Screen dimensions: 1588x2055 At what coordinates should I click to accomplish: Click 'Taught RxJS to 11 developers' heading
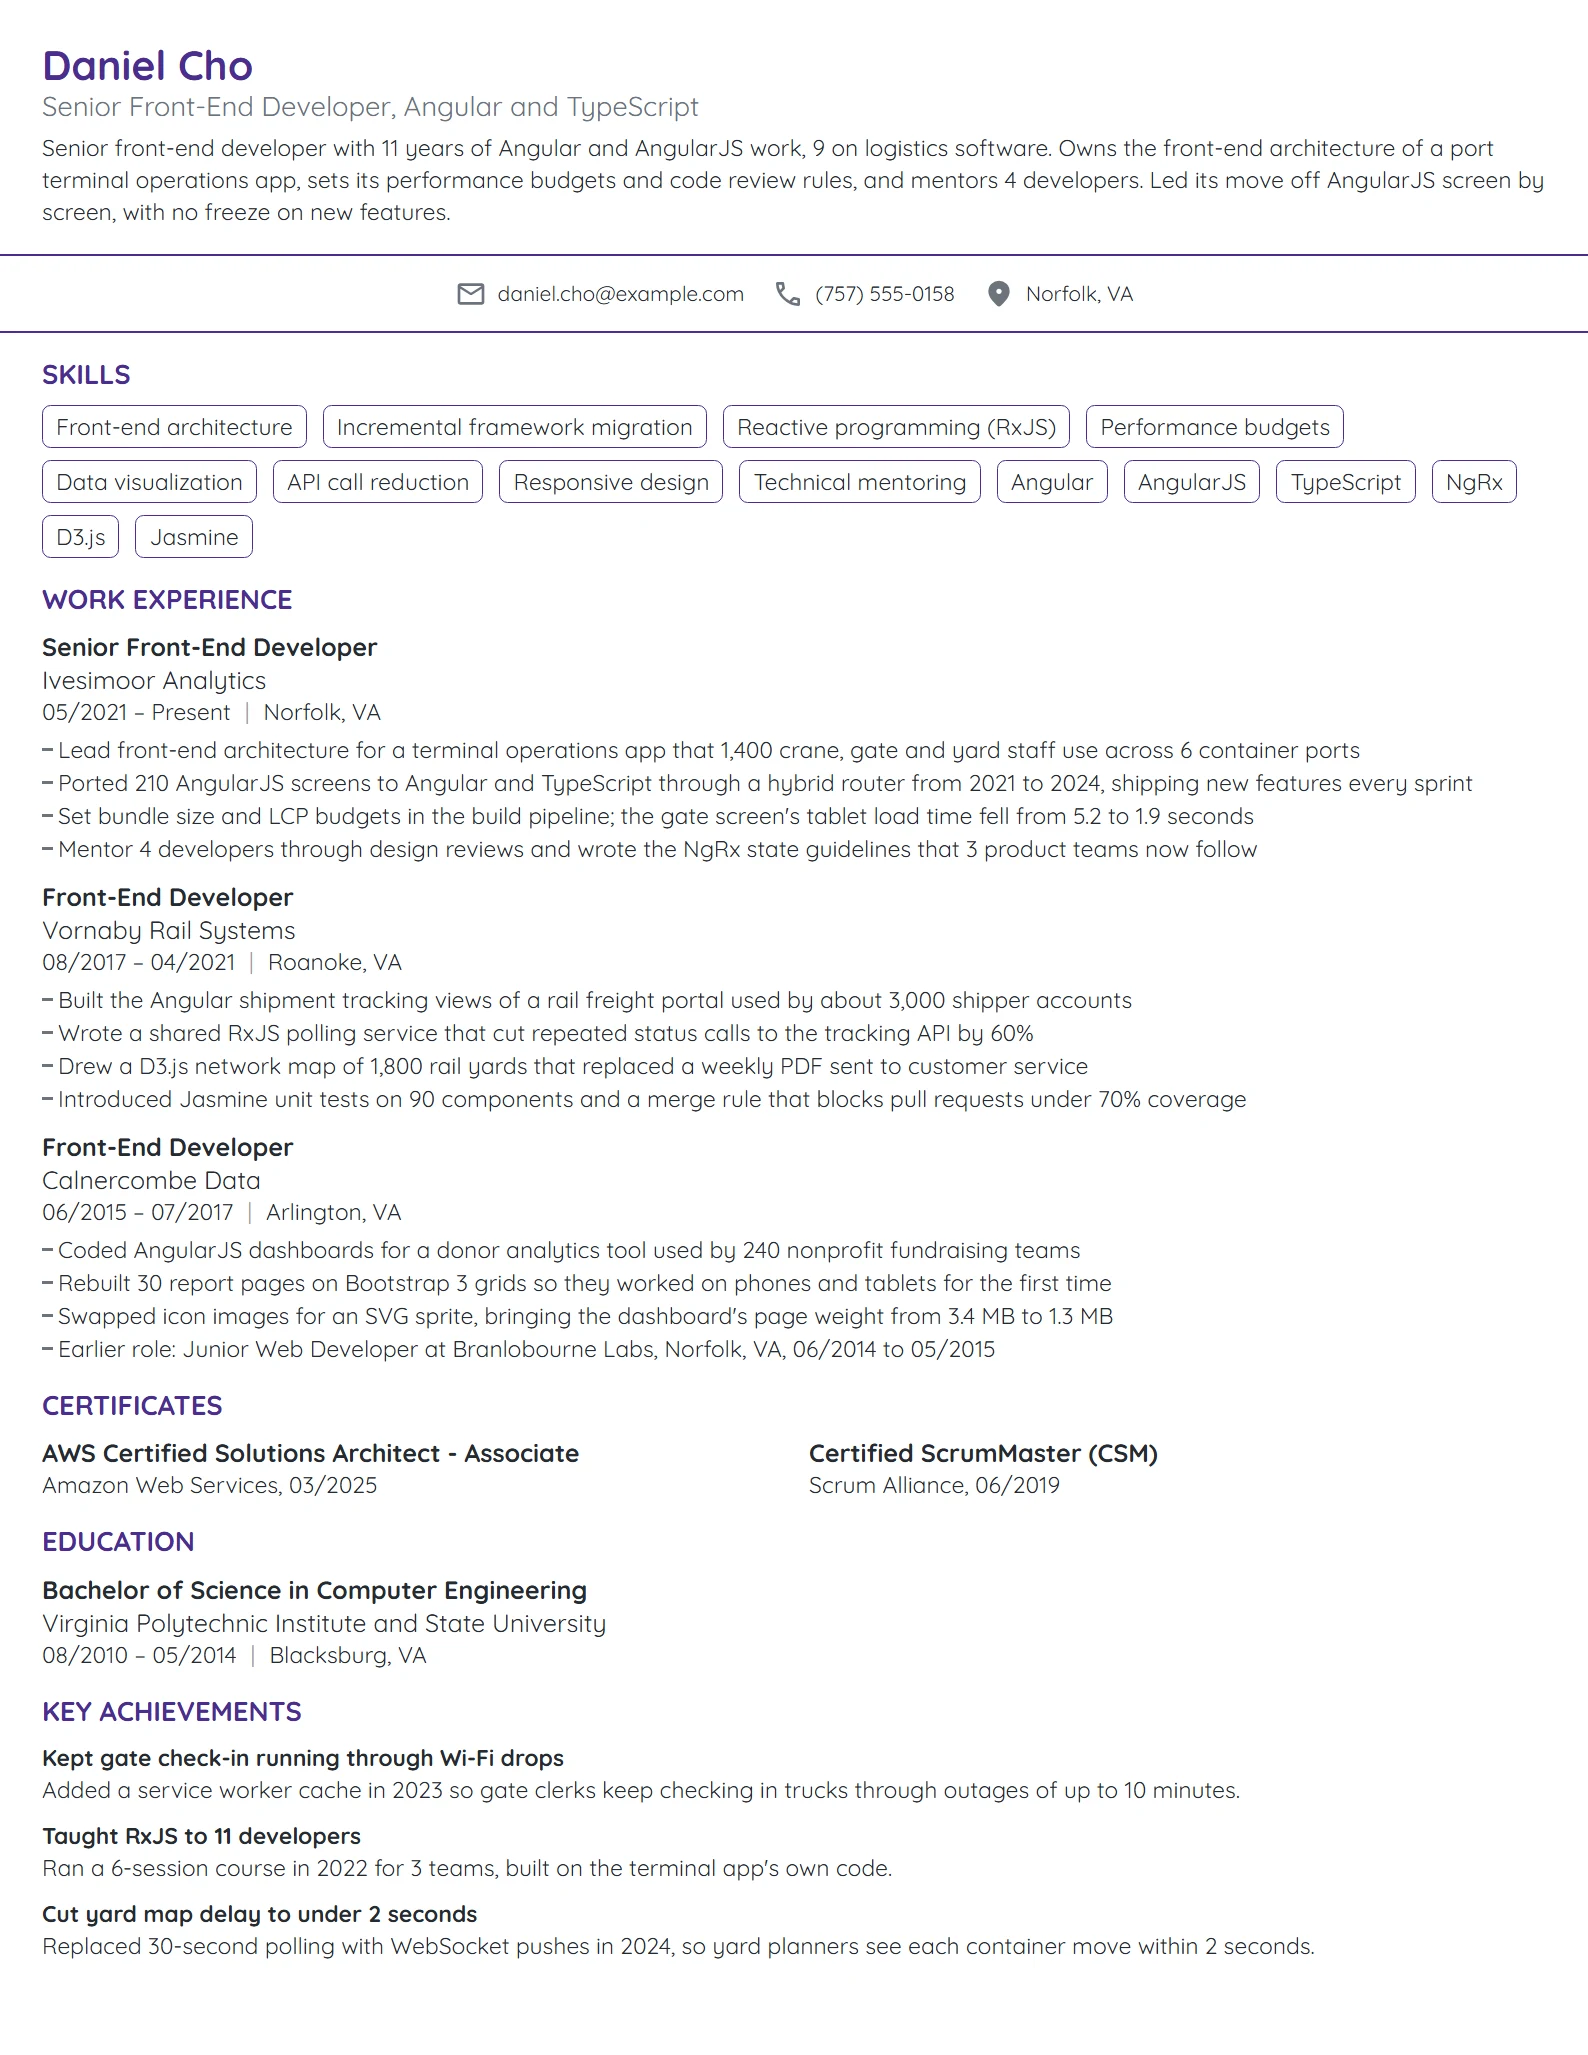(201, 1837)
